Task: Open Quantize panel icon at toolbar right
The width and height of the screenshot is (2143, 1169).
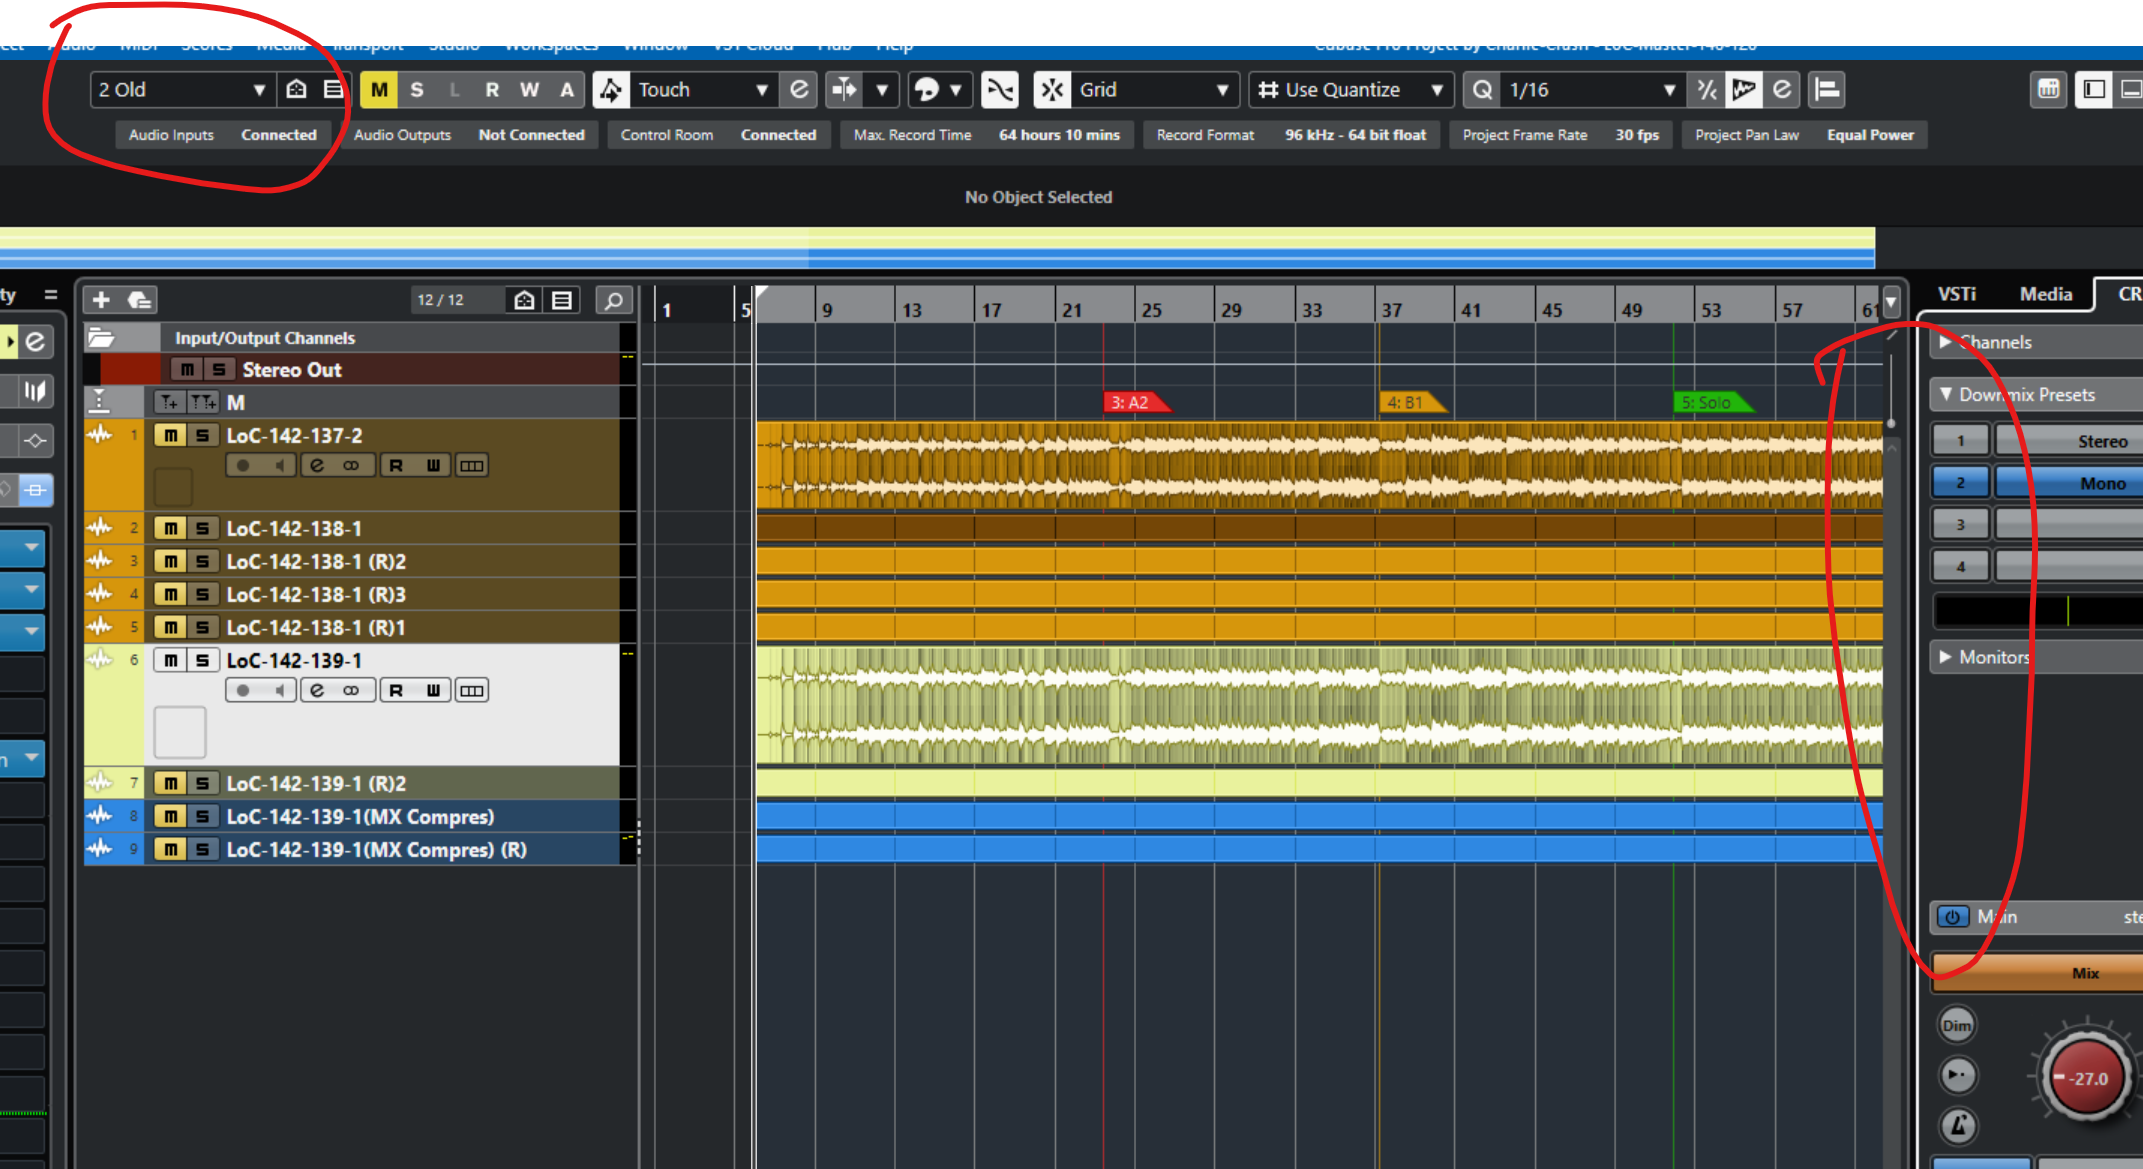Action: 1782,90
